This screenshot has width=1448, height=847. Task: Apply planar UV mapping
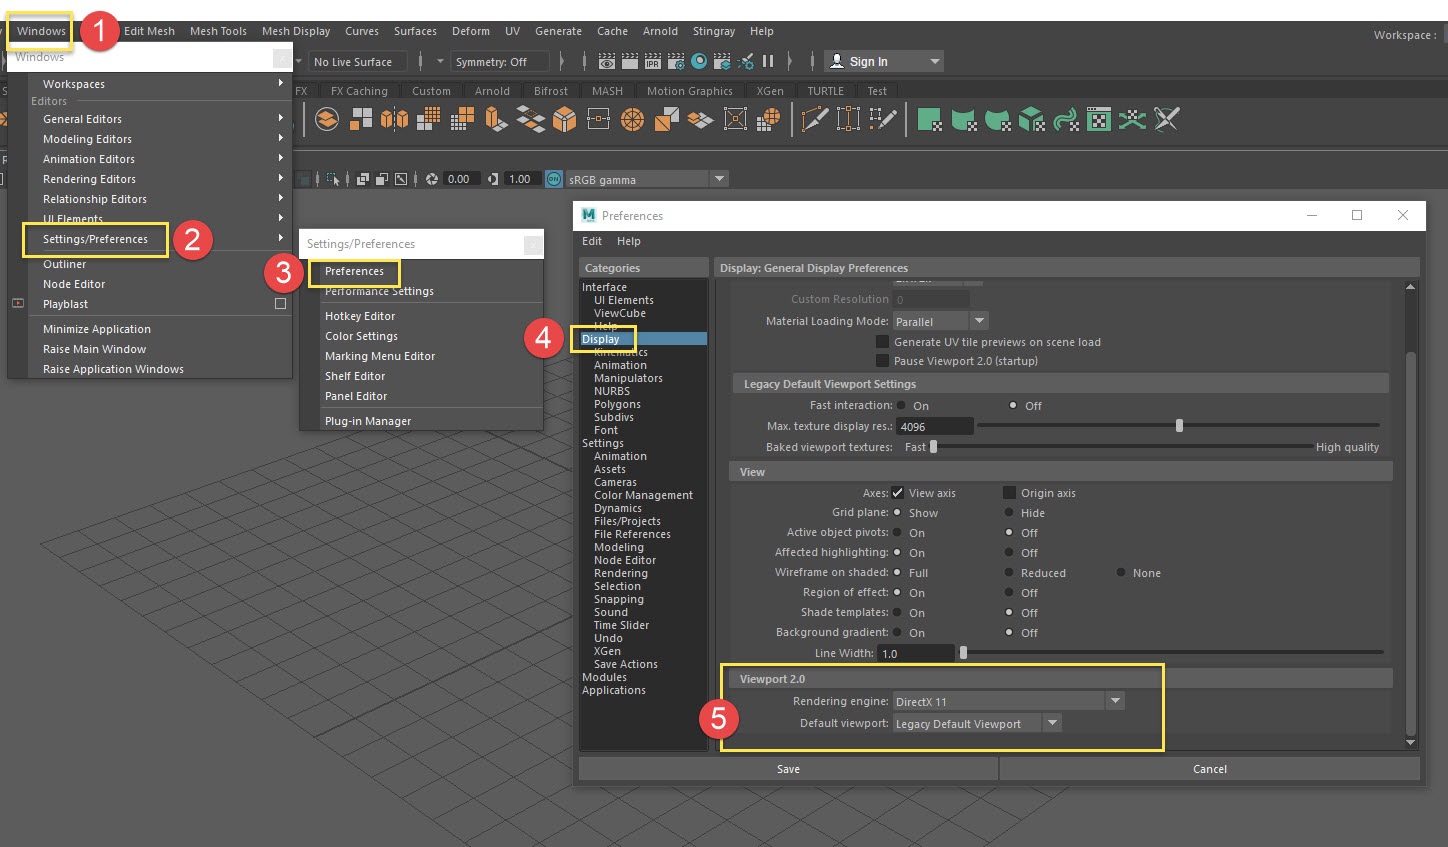[931, 119]
